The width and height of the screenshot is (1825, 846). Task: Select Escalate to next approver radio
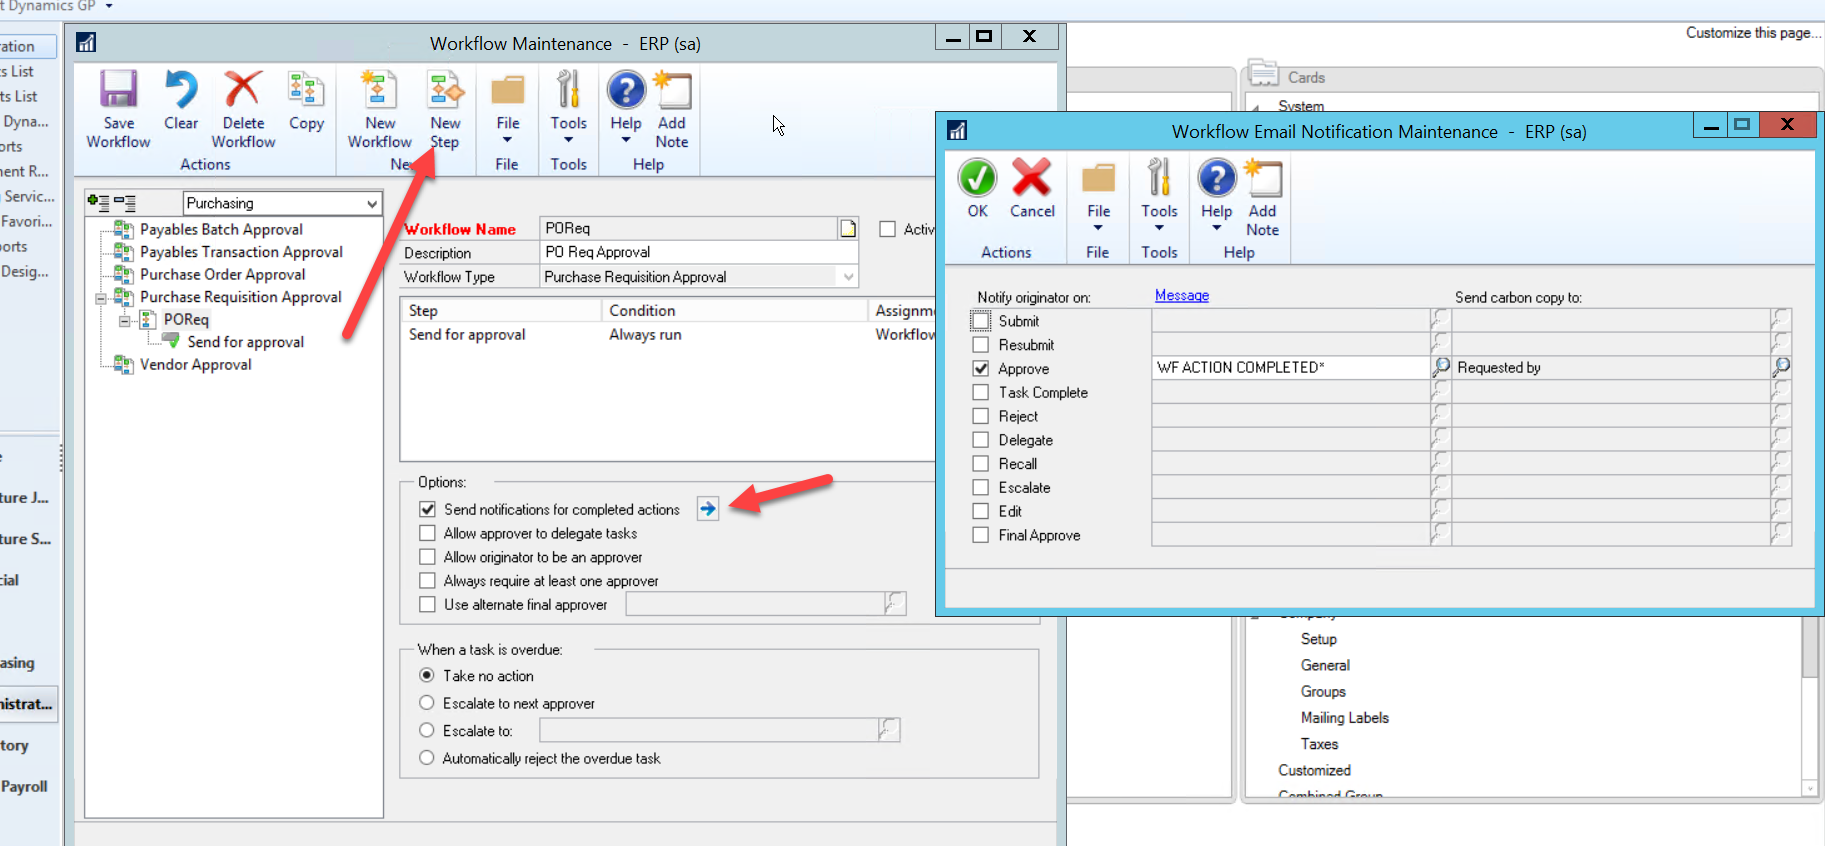[x=427, y=703]
